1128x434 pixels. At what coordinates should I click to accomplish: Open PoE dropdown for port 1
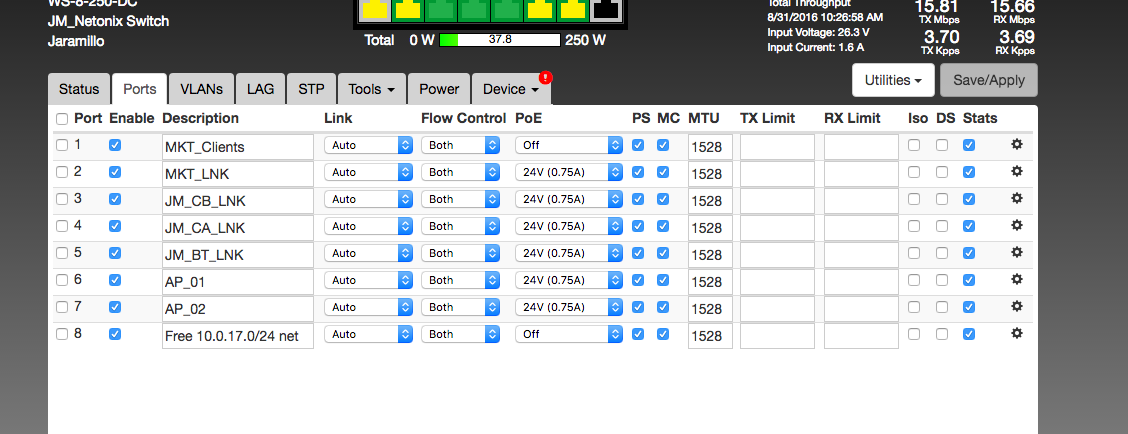[568, 145]
